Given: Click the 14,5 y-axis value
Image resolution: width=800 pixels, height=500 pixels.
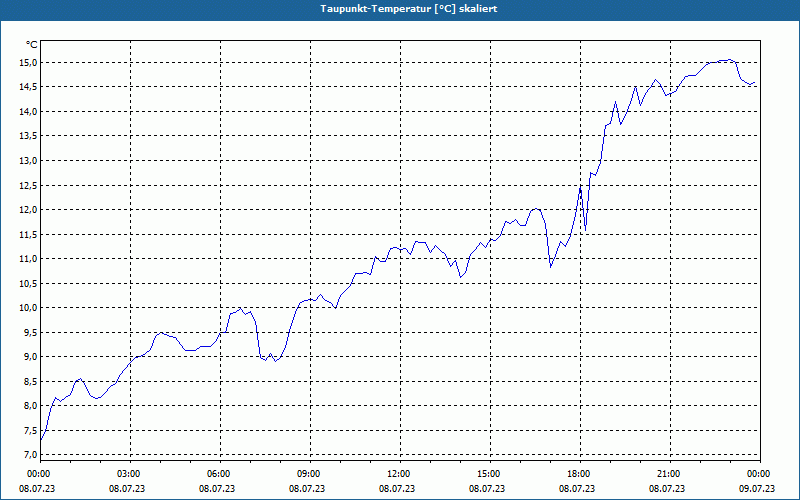Looking at the screenshot, I should click(x=29, y=87).
